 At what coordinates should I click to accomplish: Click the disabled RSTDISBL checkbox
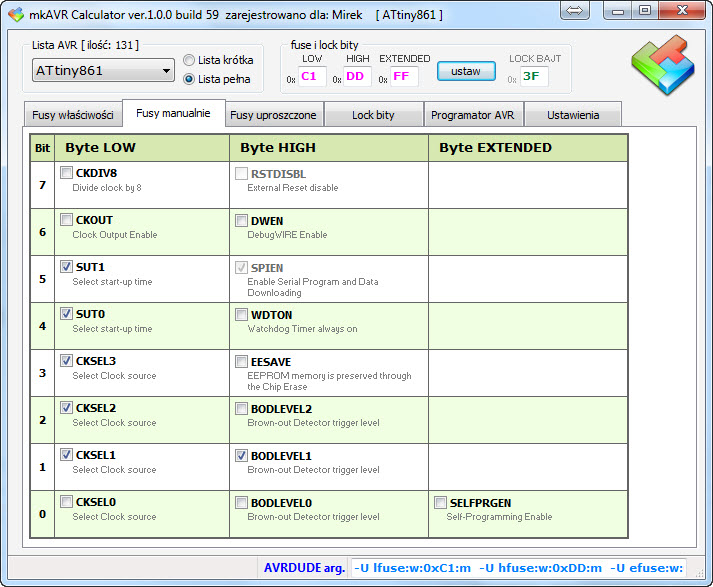point(241,173)
